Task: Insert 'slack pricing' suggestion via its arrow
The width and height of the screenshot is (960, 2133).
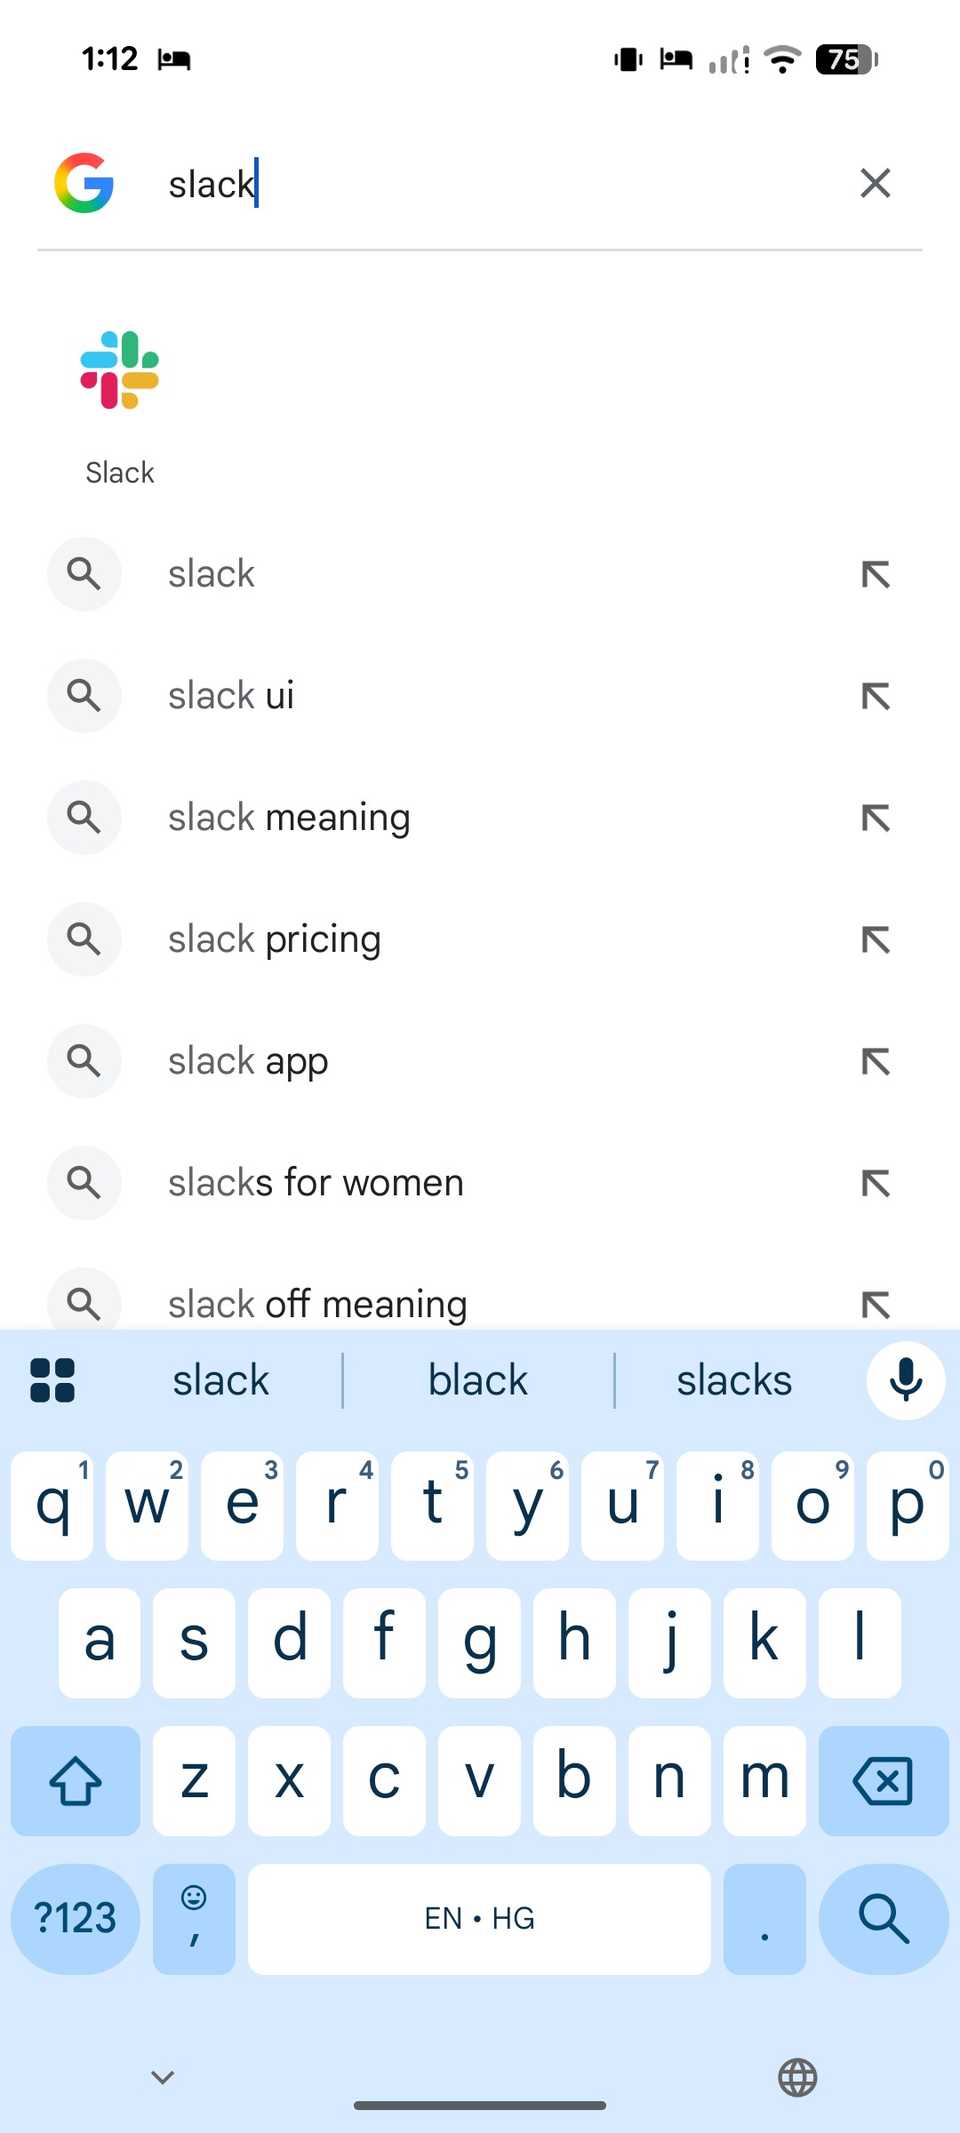Action: pyautogui.click(x=875, y=940)
